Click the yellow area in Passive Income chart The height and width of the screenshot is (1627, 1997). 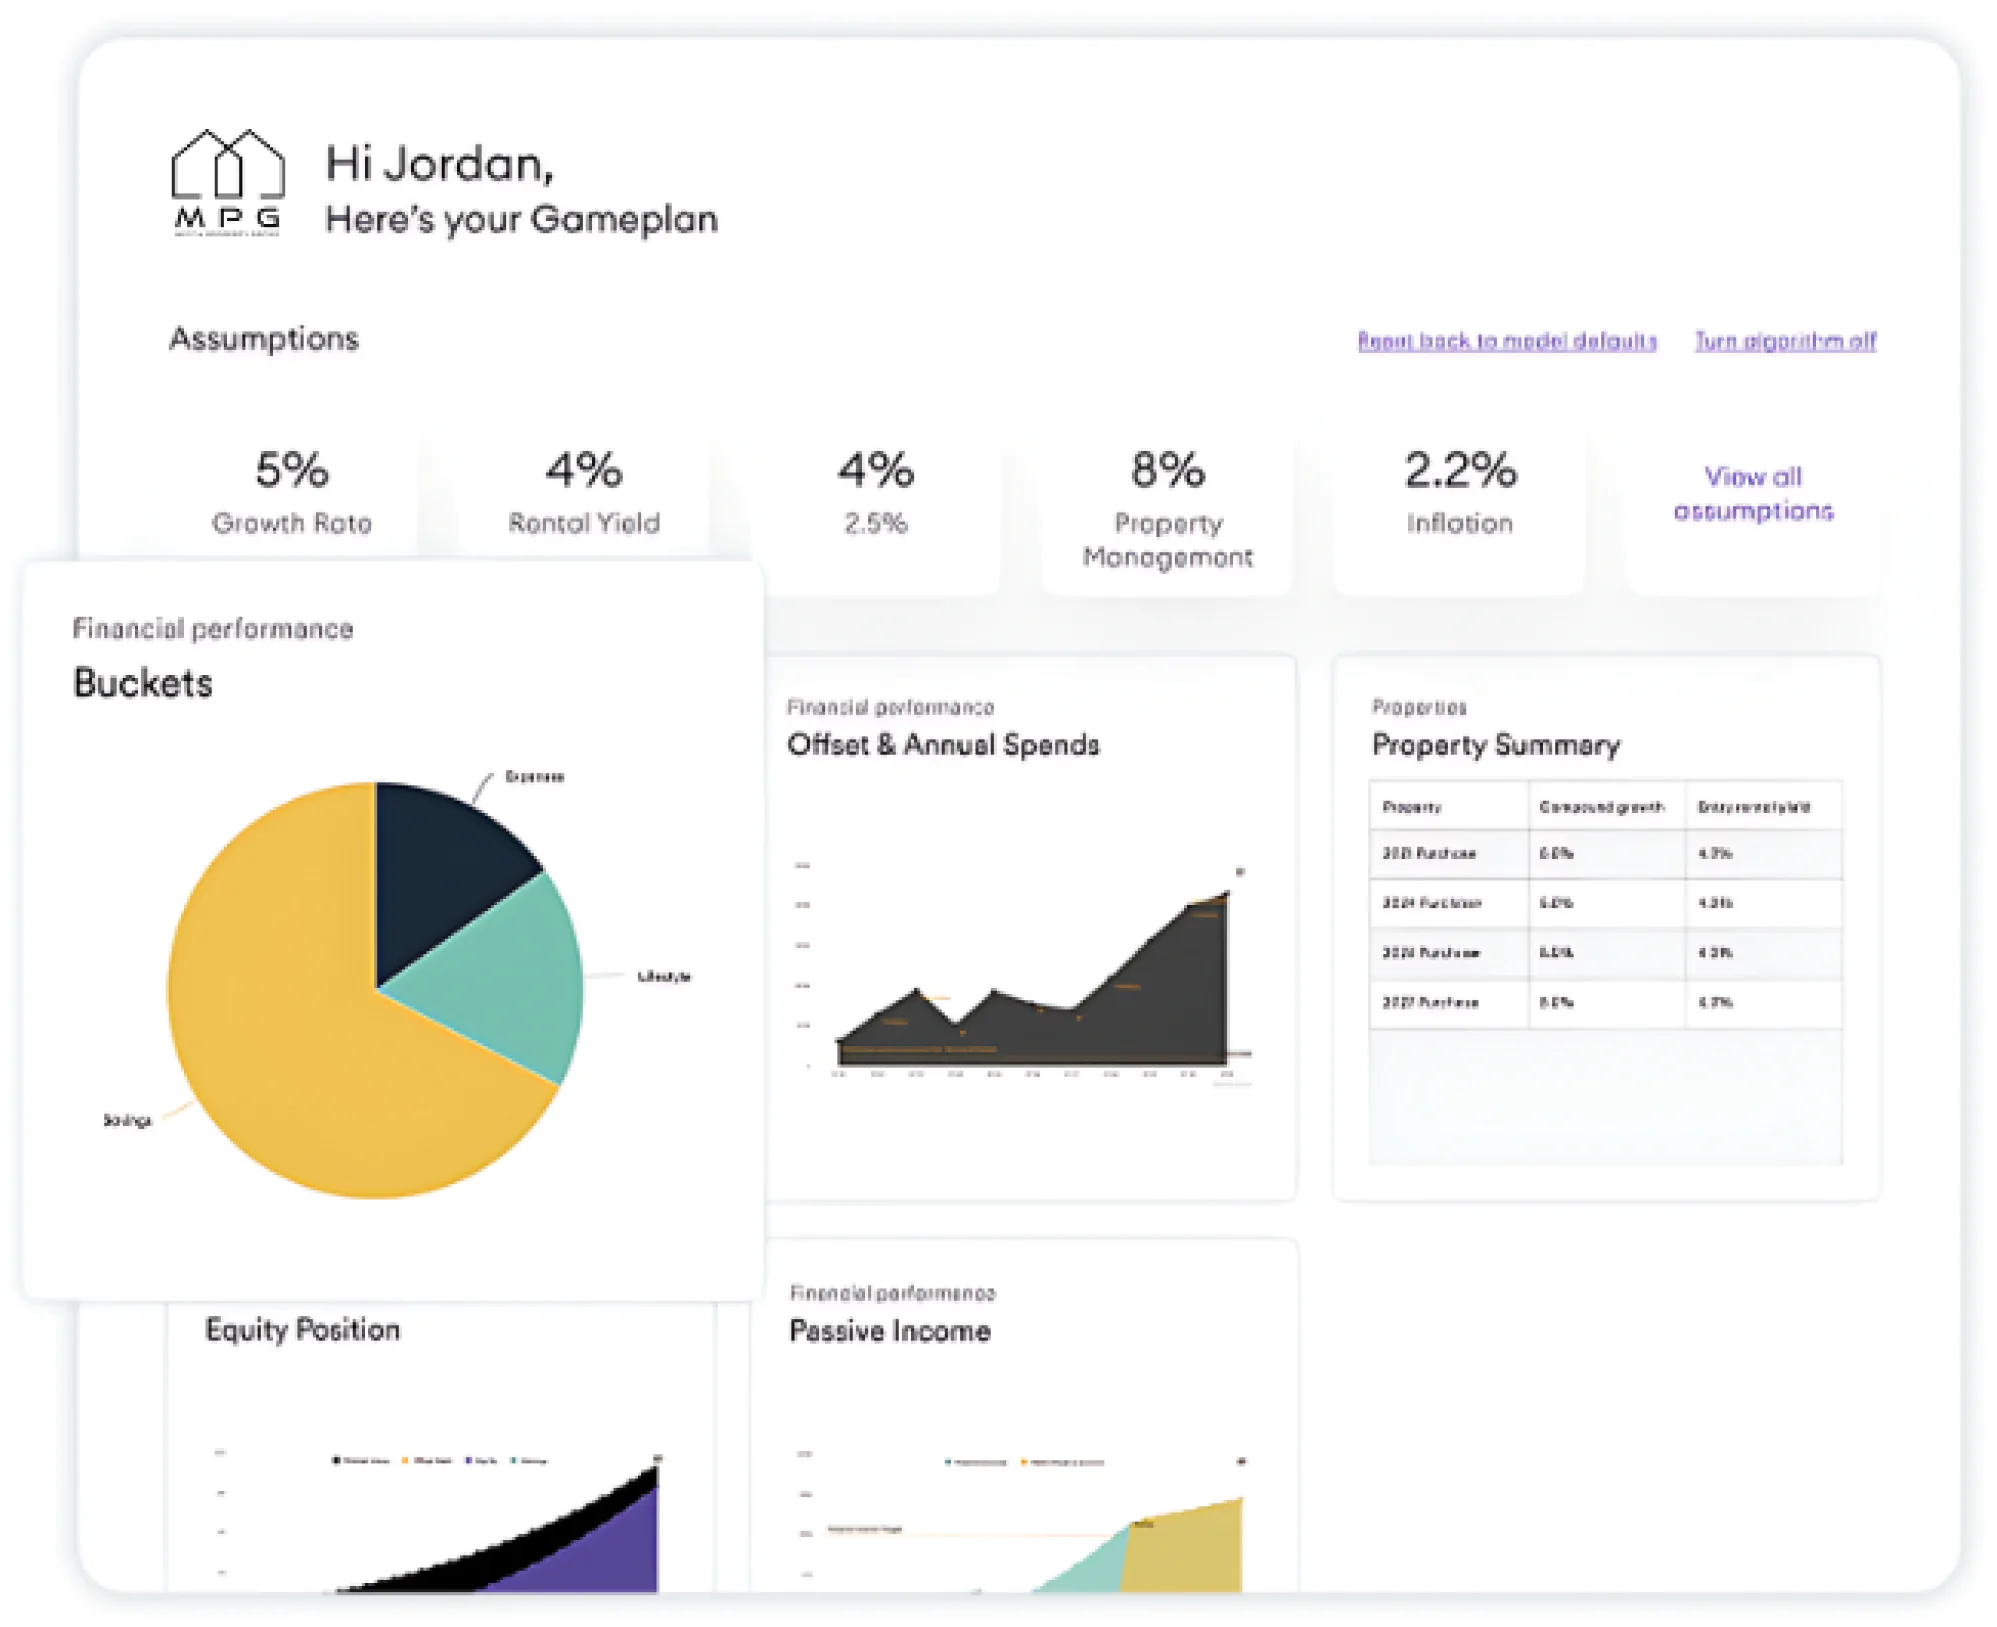tap(1185, 1555)
